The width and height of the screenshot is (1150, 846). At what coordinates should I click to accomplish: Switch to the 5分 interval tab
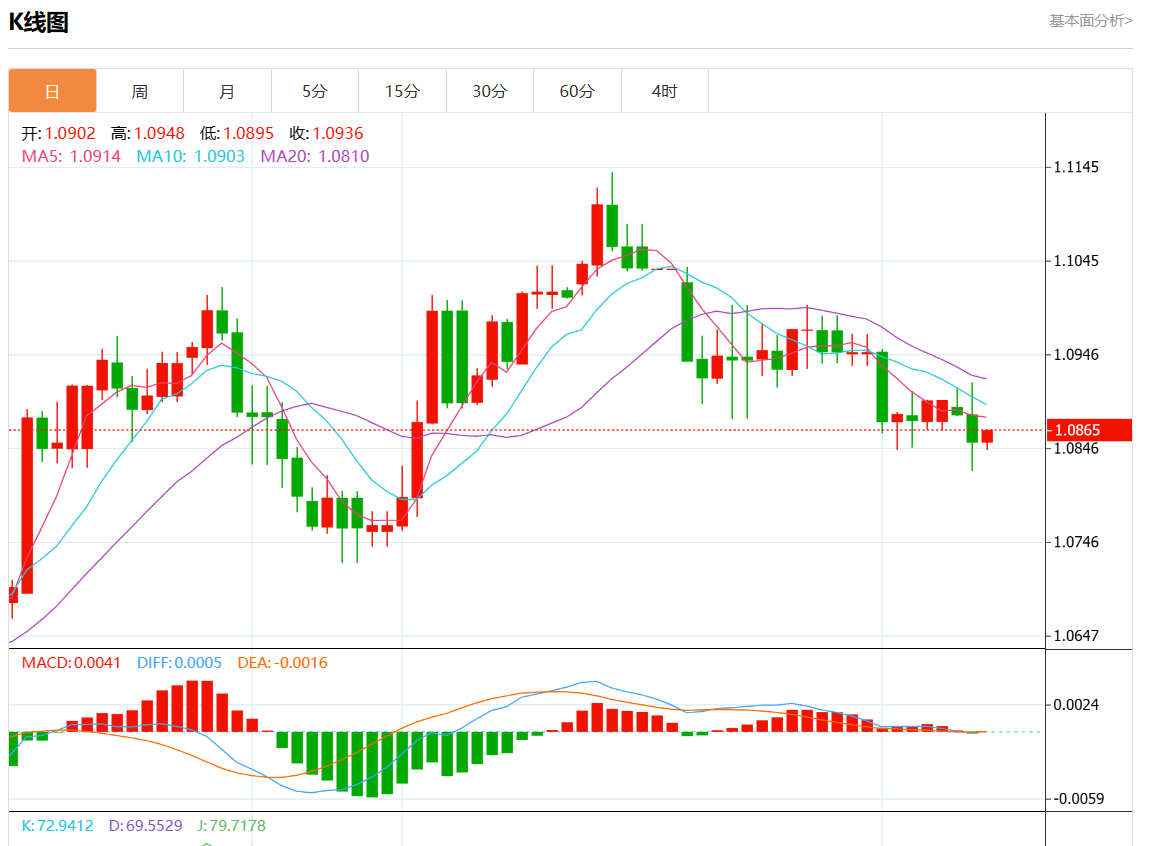click(315, 91)
